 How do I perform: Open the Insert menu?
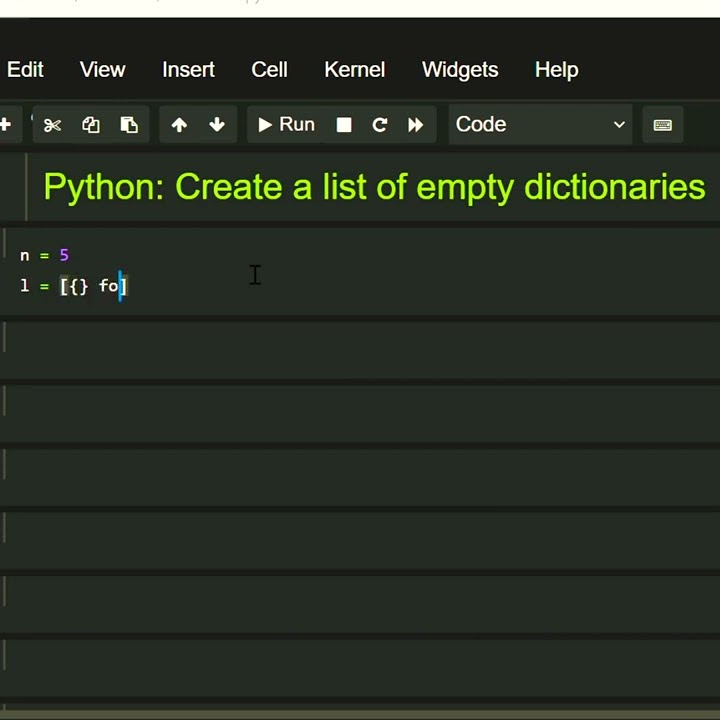[x=188, y=70]
